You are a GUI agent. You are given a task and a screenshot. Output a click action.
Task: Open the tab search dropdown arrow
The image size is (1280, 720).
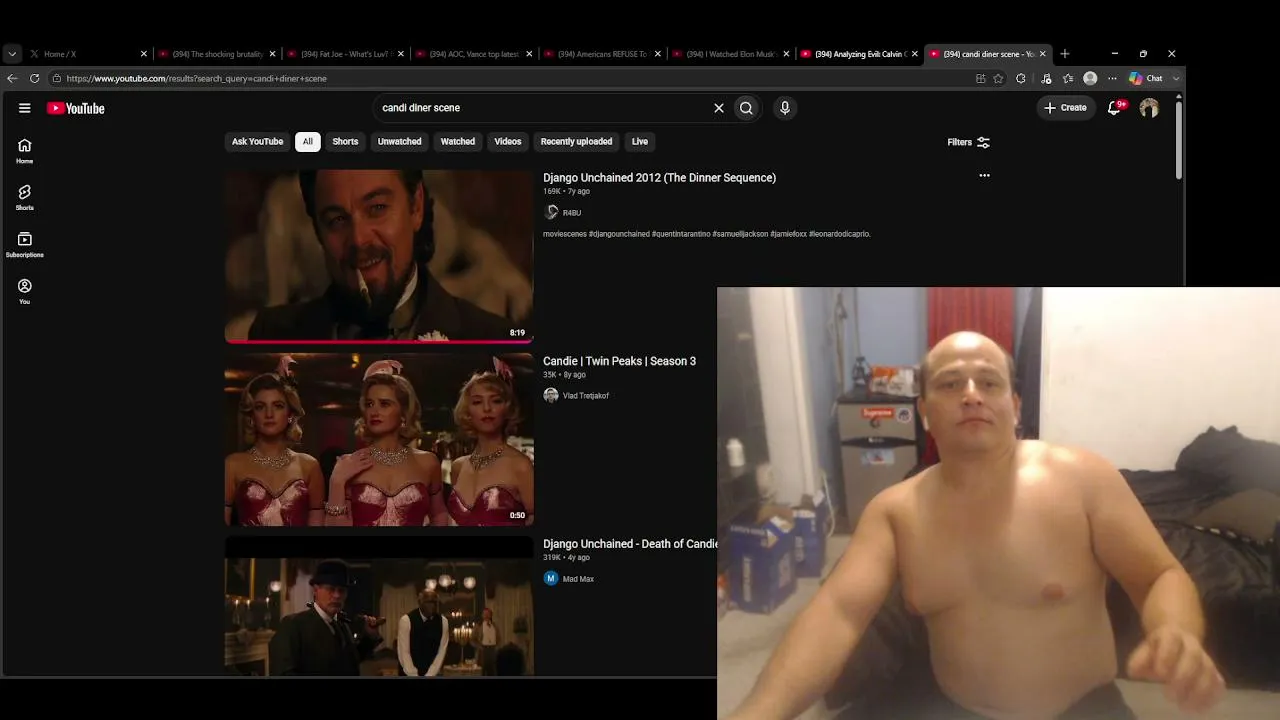coord(12,54)
